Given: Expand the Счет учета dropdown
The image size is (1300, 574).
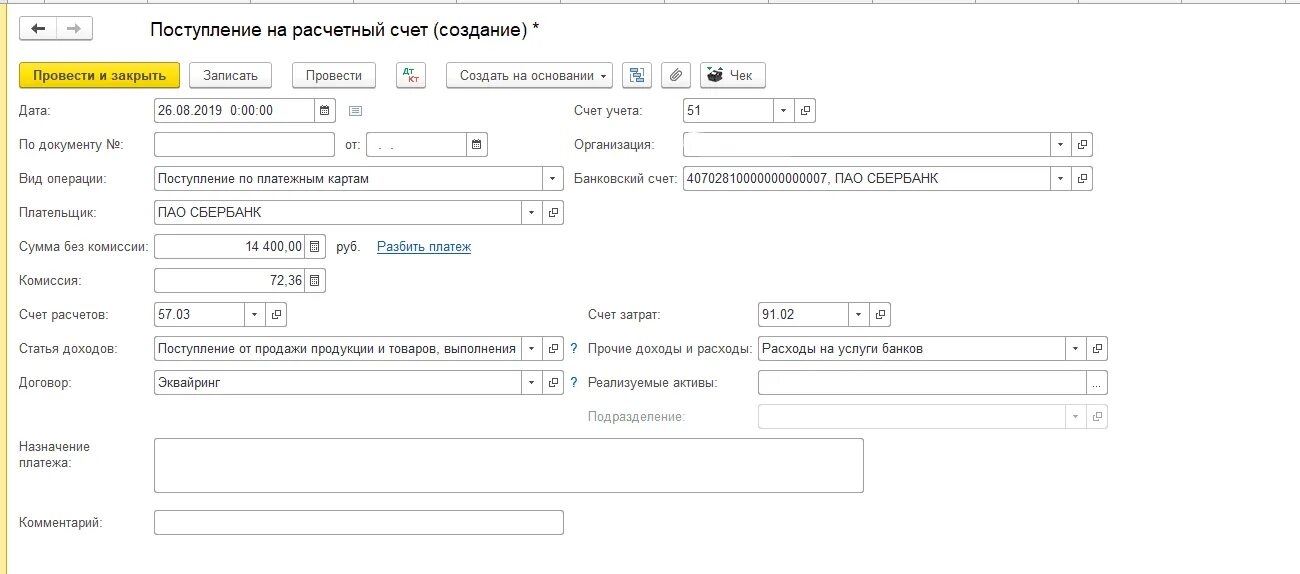Looking at the screenshot, I should point(783,110).
